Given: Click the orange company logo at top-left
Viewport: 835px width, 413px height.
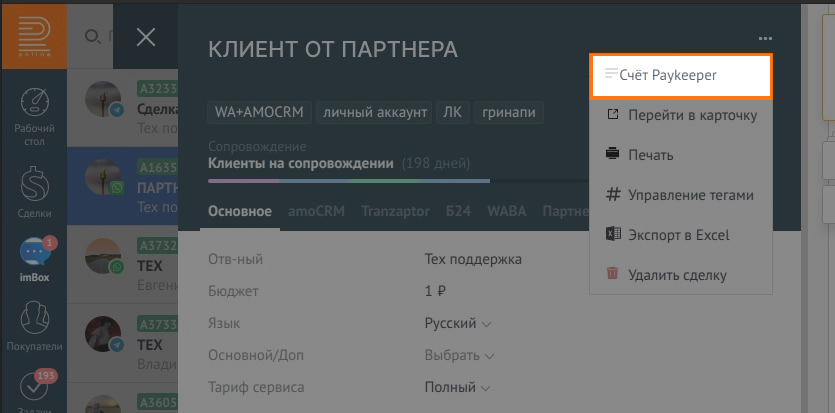Looking at the screenshot, I should click(34, 36).
